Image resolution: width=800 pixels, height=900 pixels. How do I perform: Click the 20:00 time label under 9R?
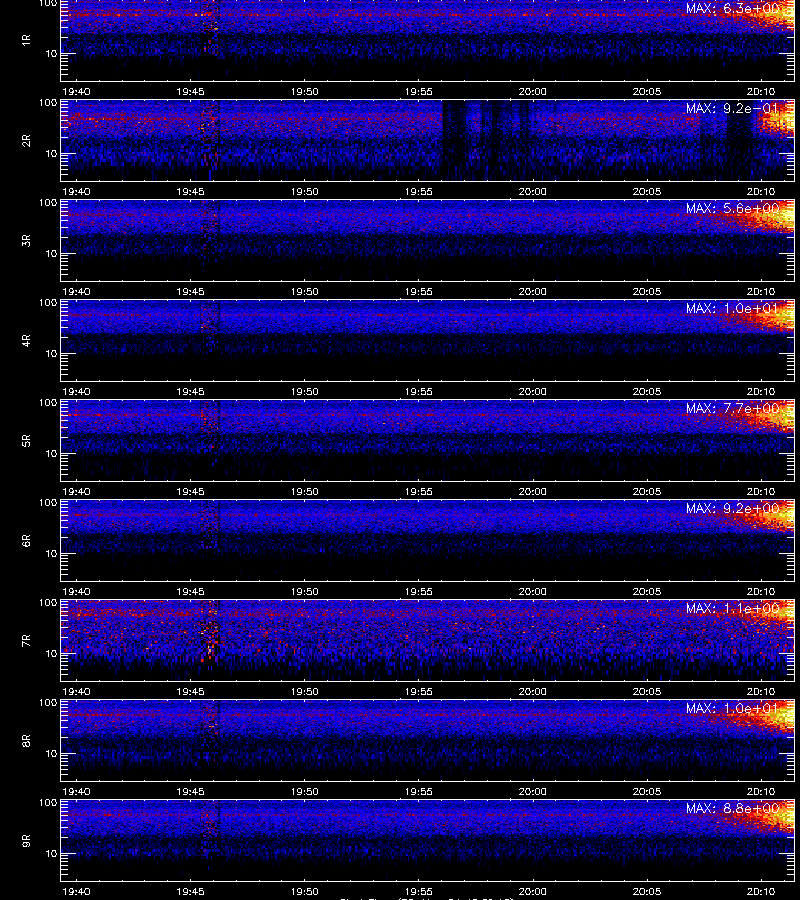click(533, 891)
